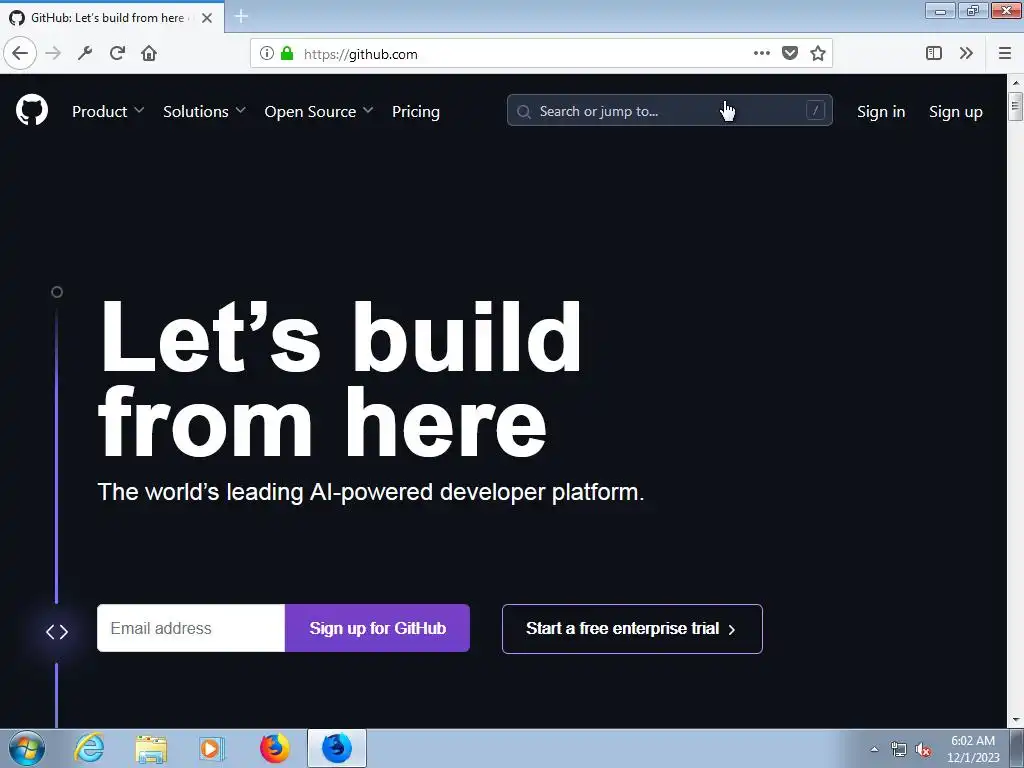The image size is (1024, 768).
Task: Click Sign up in the header
Action: 955,112
